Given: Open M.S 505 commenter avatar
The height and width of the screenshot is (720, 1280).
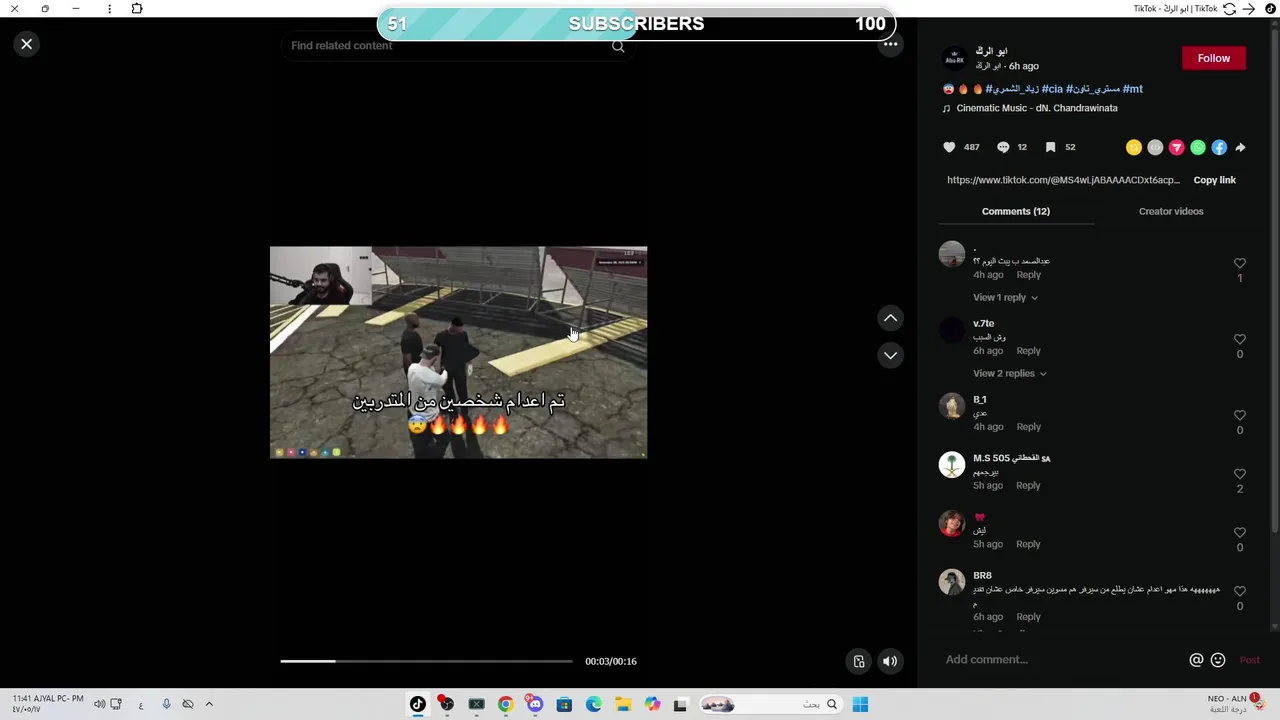Looking at the screenshot, I should [x=952, y=464].
